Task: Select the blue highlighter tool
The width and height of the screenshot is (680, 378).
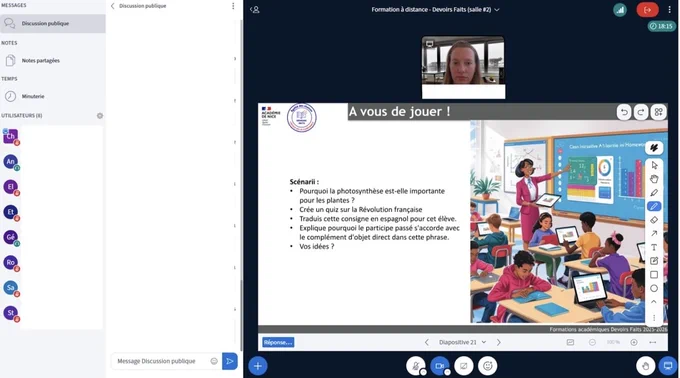Action: coord(654,206)
